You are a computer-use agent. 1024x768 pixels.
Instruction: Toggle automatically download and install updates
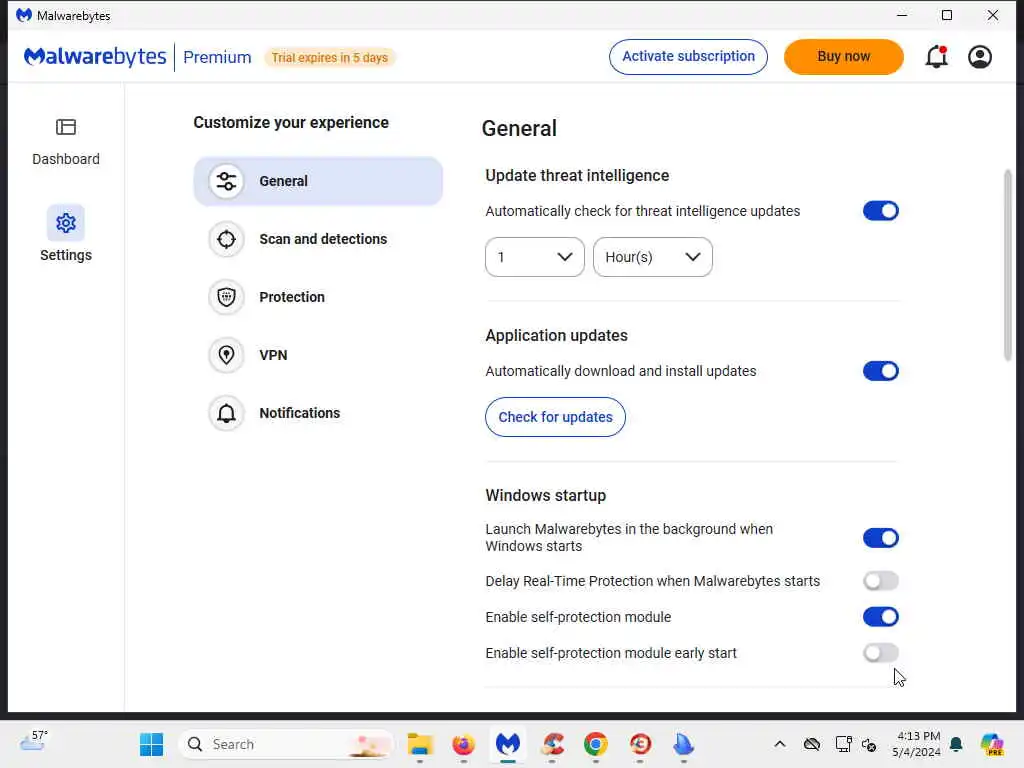(880, 371)
